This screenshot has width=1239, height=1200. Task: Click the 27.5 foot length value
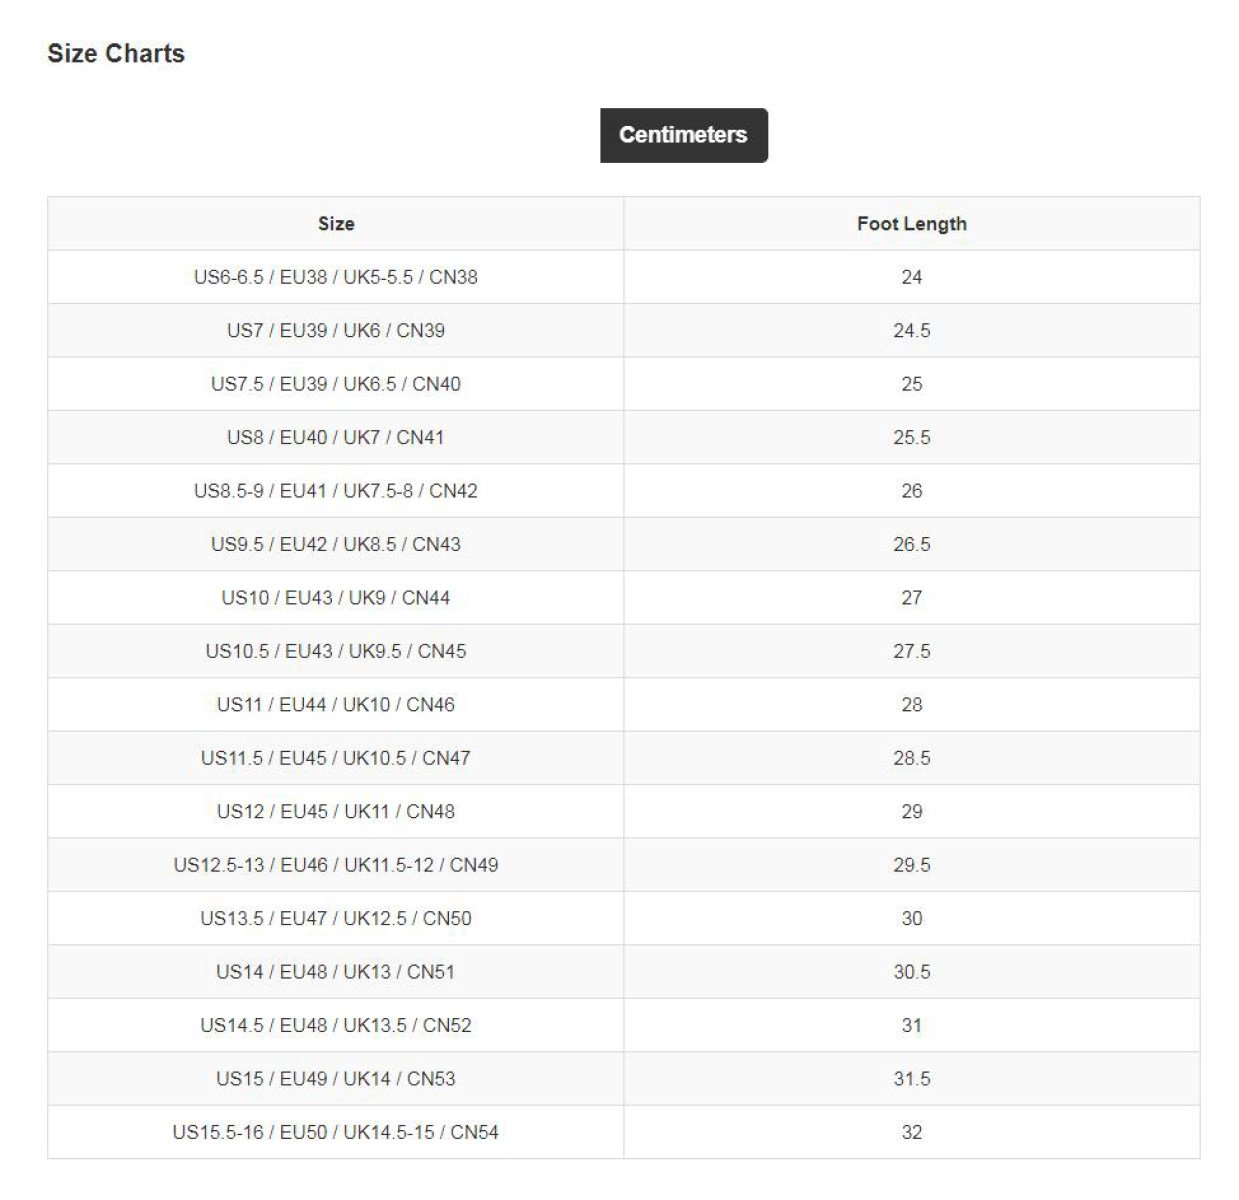coord(911,652)
